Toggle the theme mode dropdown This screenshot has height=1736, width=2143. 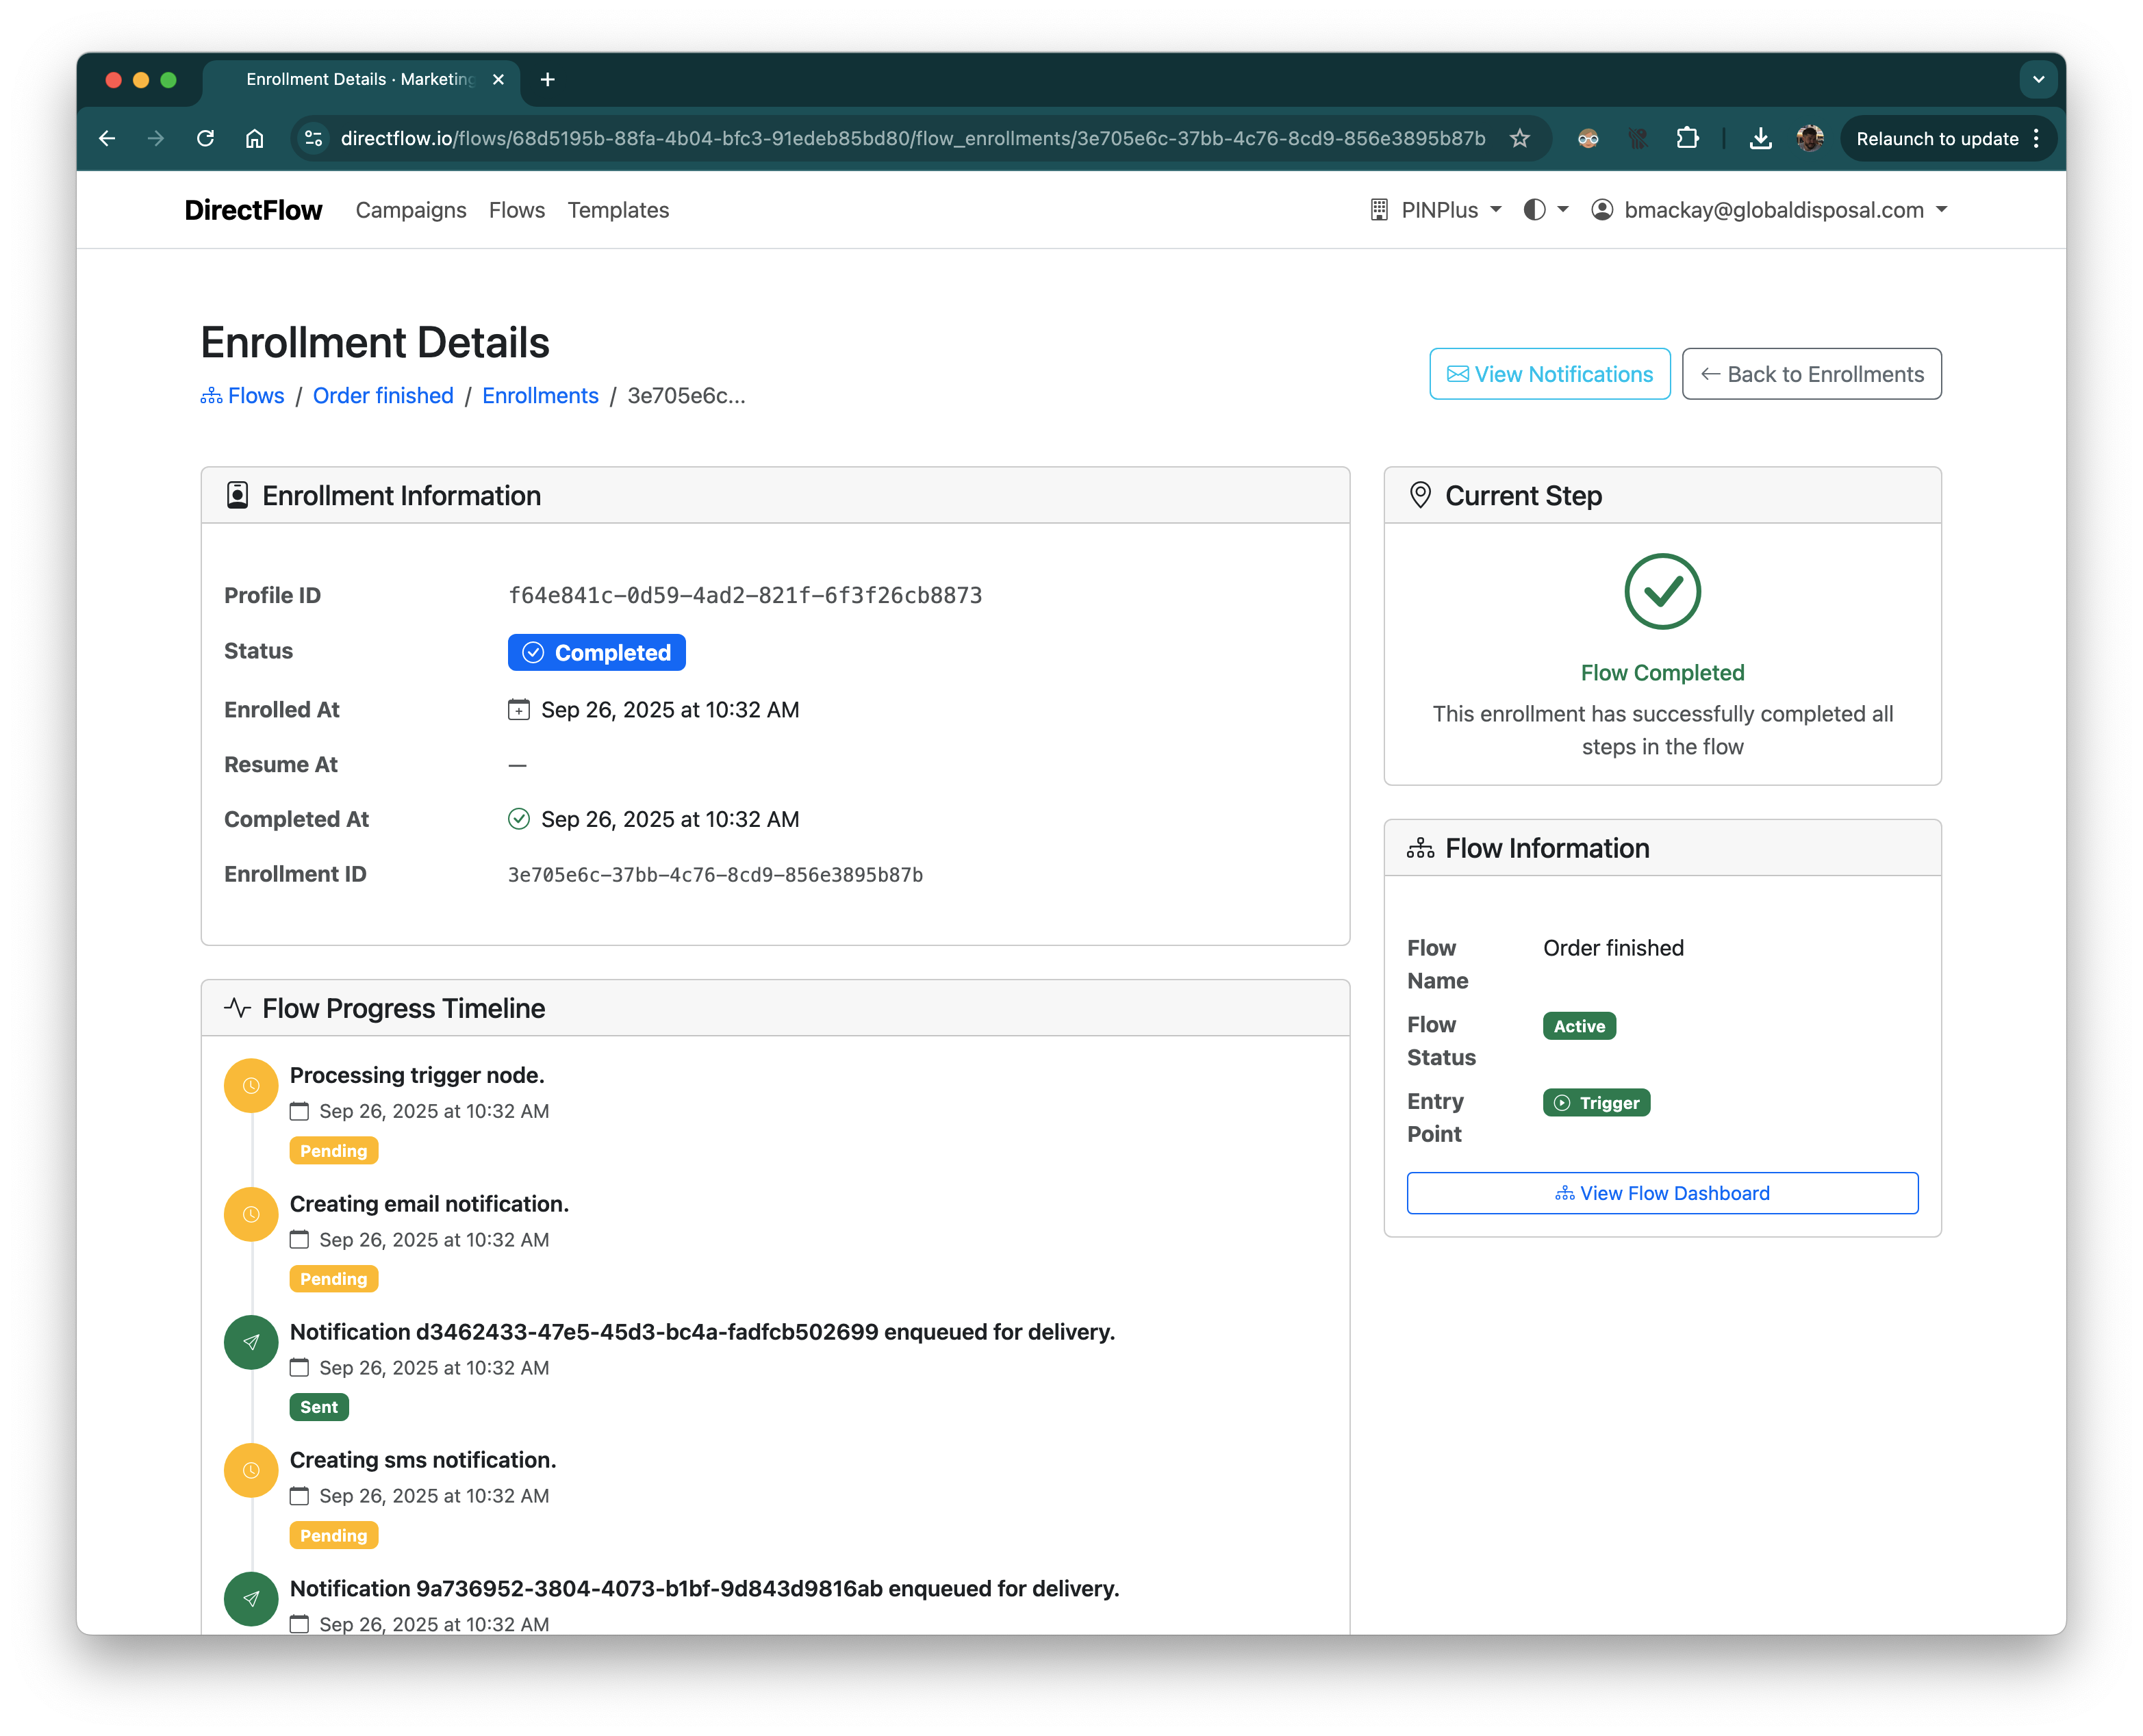click(1545, 210)
